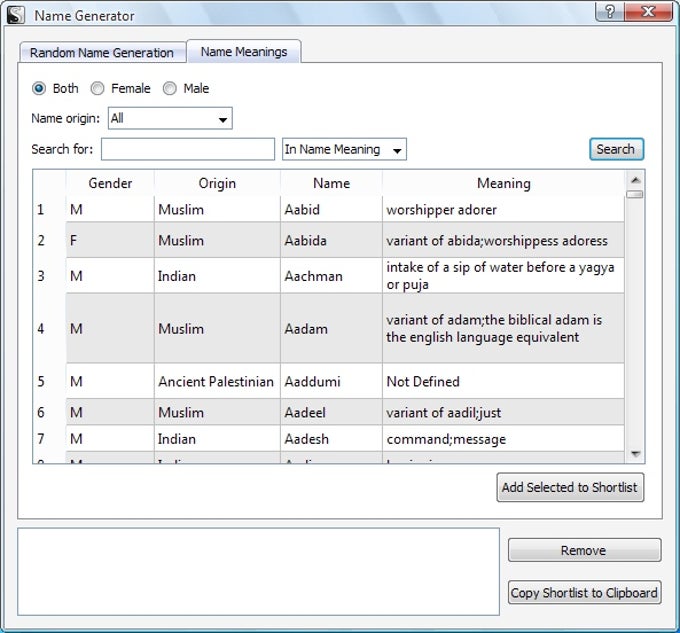Click the Muslim origin cell for Aadam
Viewport: 680px width, 633px height.
[217, 328]
